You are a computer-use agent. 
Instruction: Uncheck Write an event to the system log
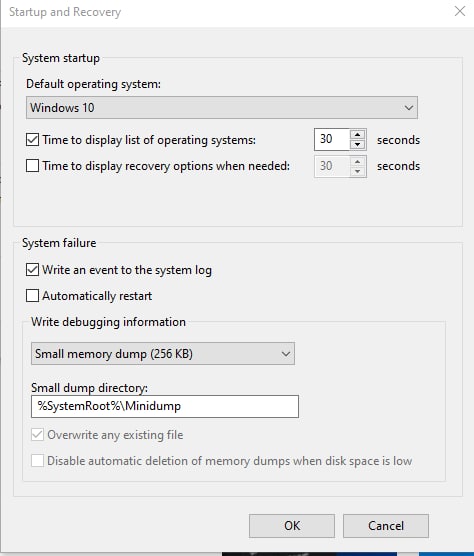coord(32,270)
